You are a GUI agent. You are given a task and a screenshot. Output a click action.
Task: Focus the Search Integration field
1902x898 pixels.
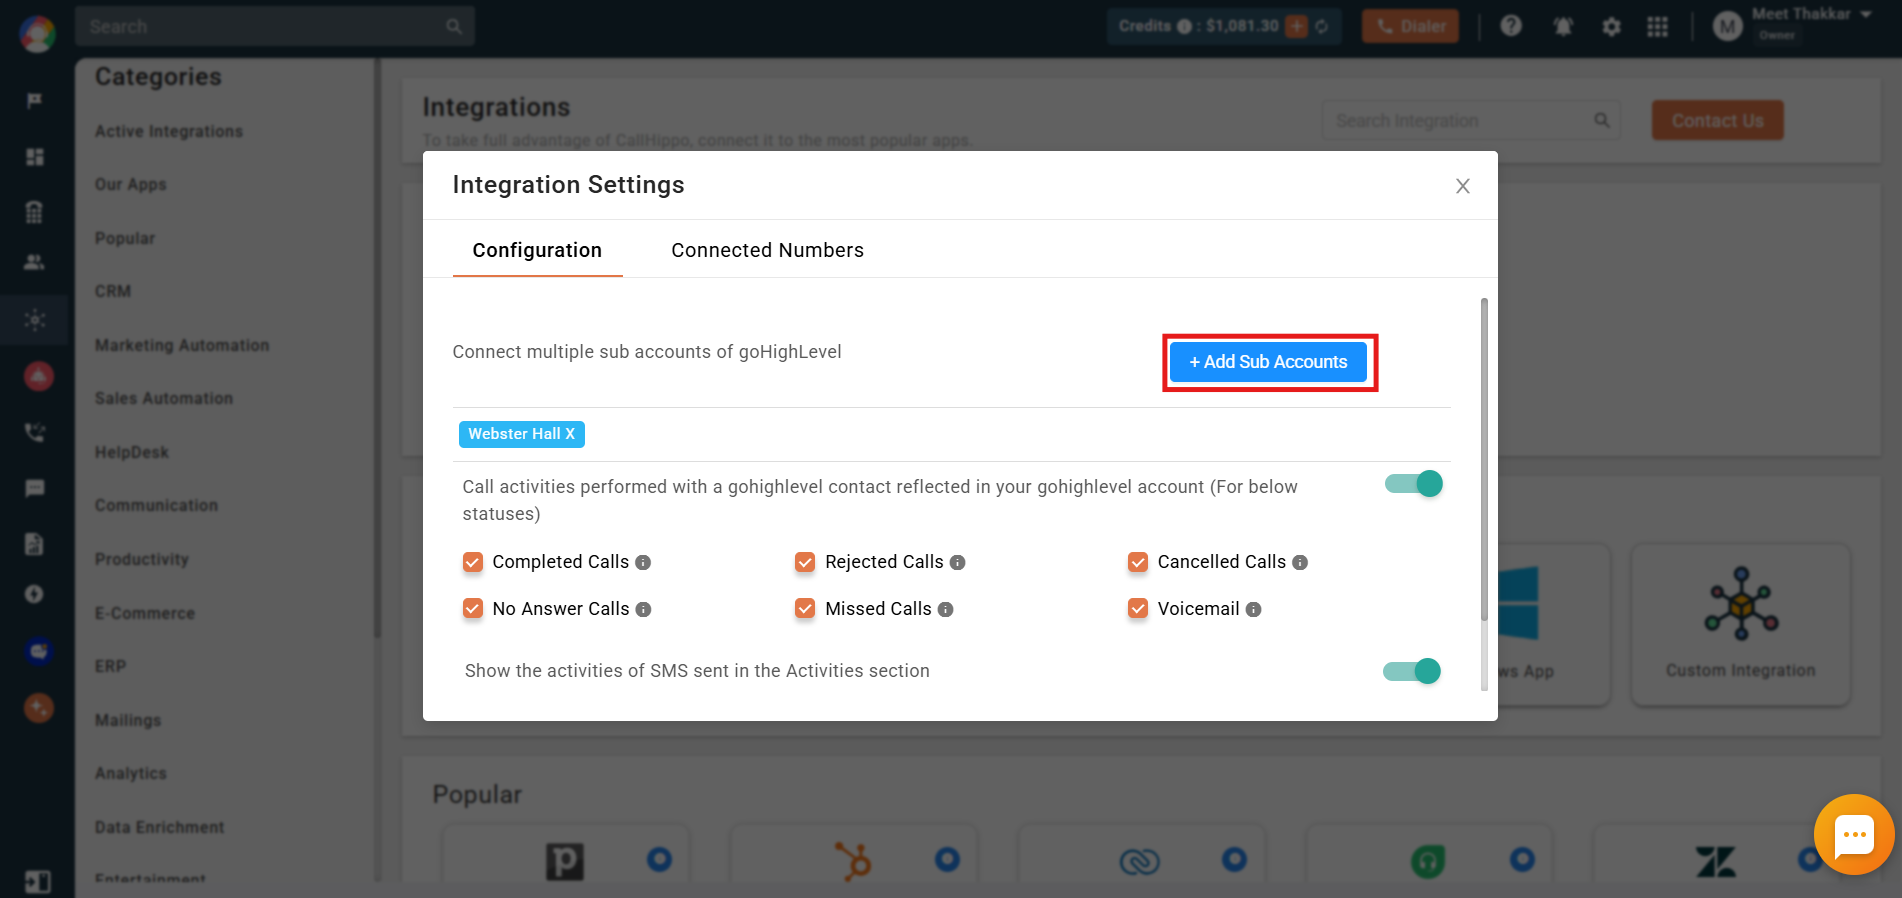[1471, 120]
